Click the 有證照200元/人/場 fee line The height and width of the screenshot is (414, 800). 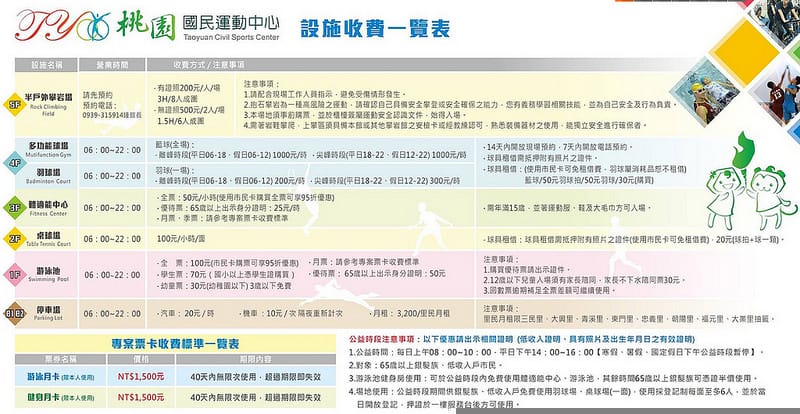(188, 88)
